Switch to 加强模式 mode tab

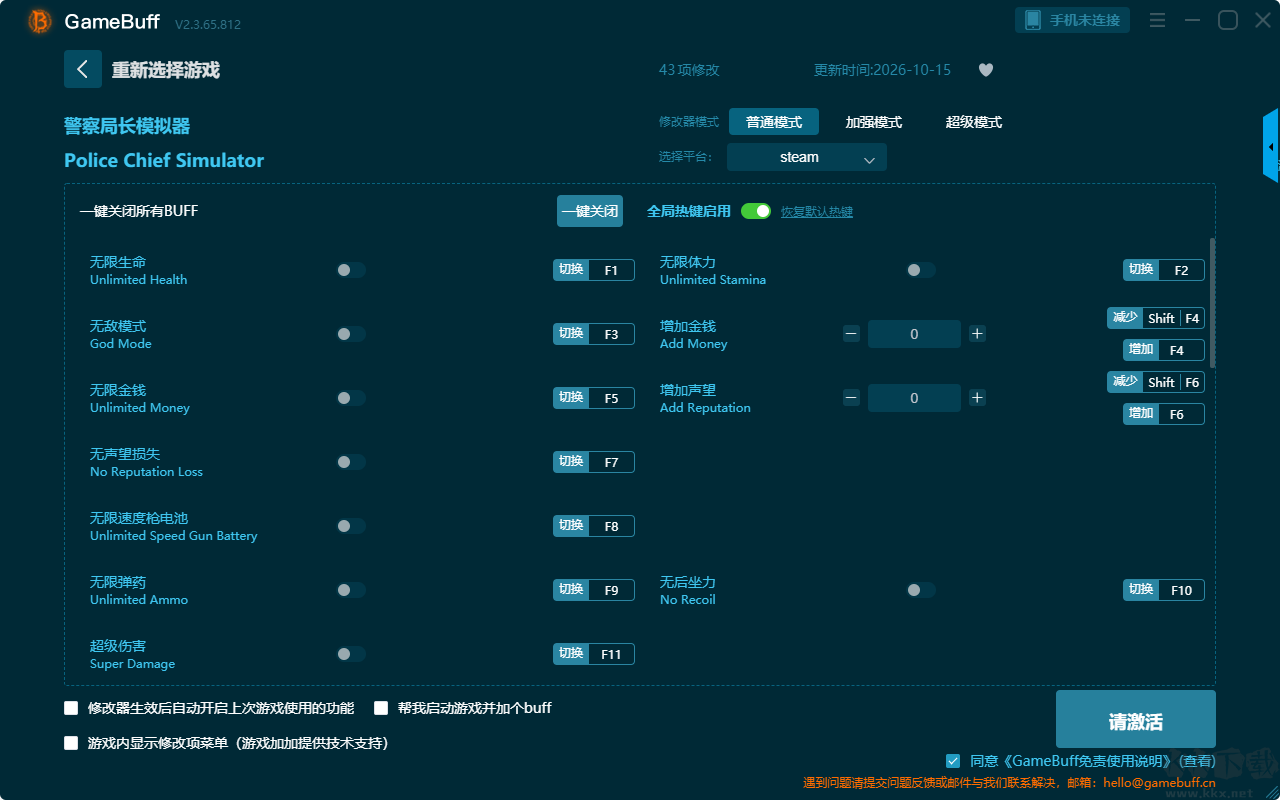[874, 122]
